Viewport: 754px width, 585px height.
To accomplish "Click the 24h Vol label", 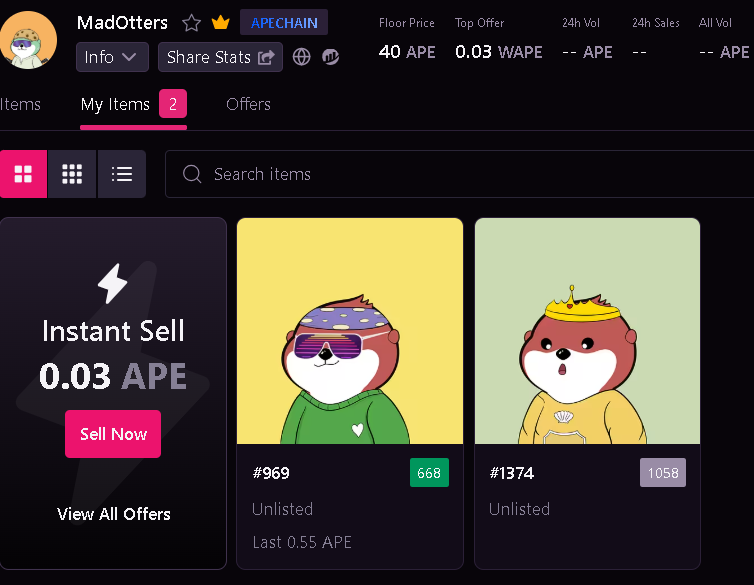I will pos(581,23).
